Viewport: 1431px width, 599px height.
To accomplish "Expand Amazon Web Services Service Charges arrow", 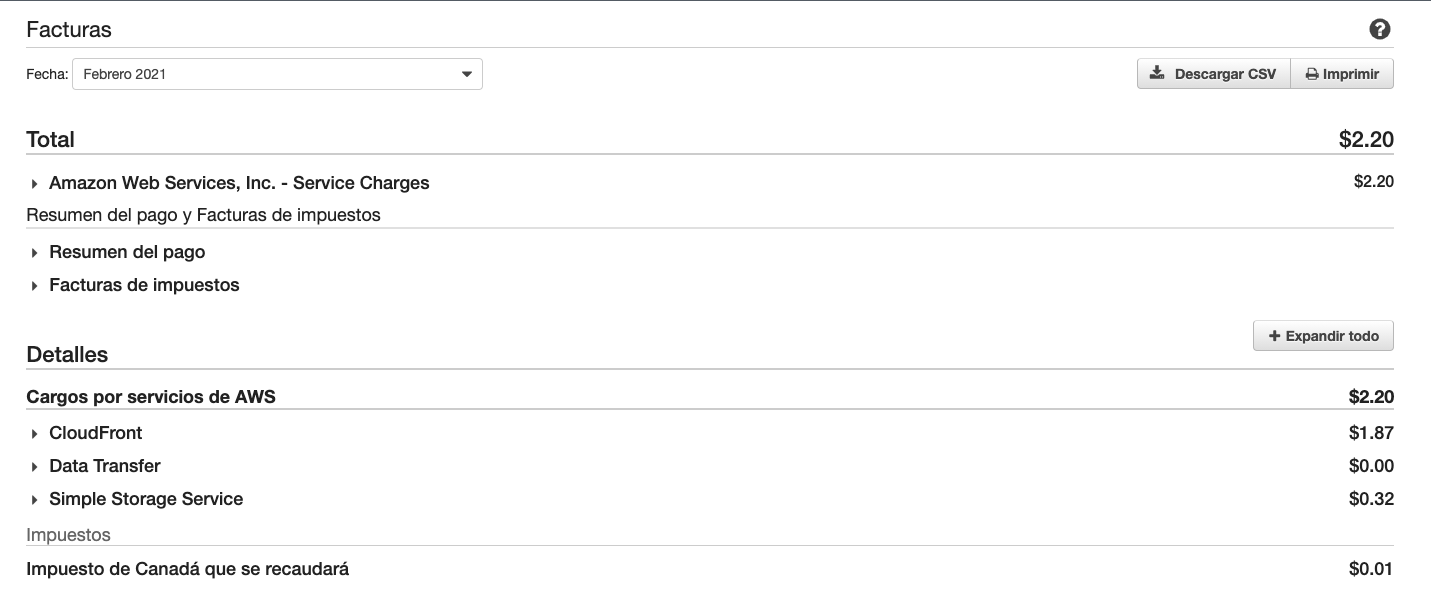I will [34, 184].
